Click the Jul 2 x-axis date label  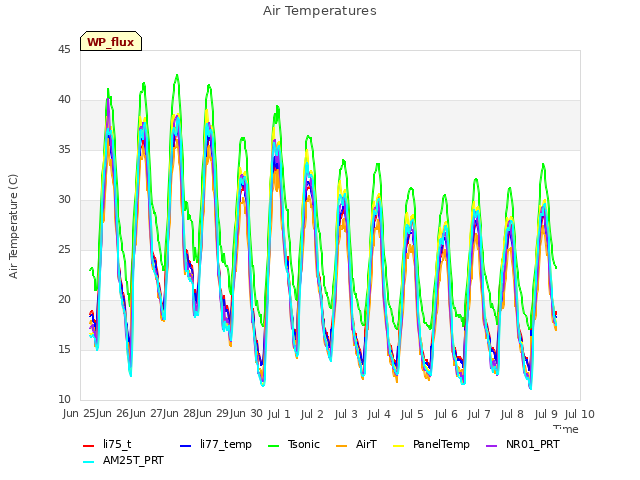point(312,414)
